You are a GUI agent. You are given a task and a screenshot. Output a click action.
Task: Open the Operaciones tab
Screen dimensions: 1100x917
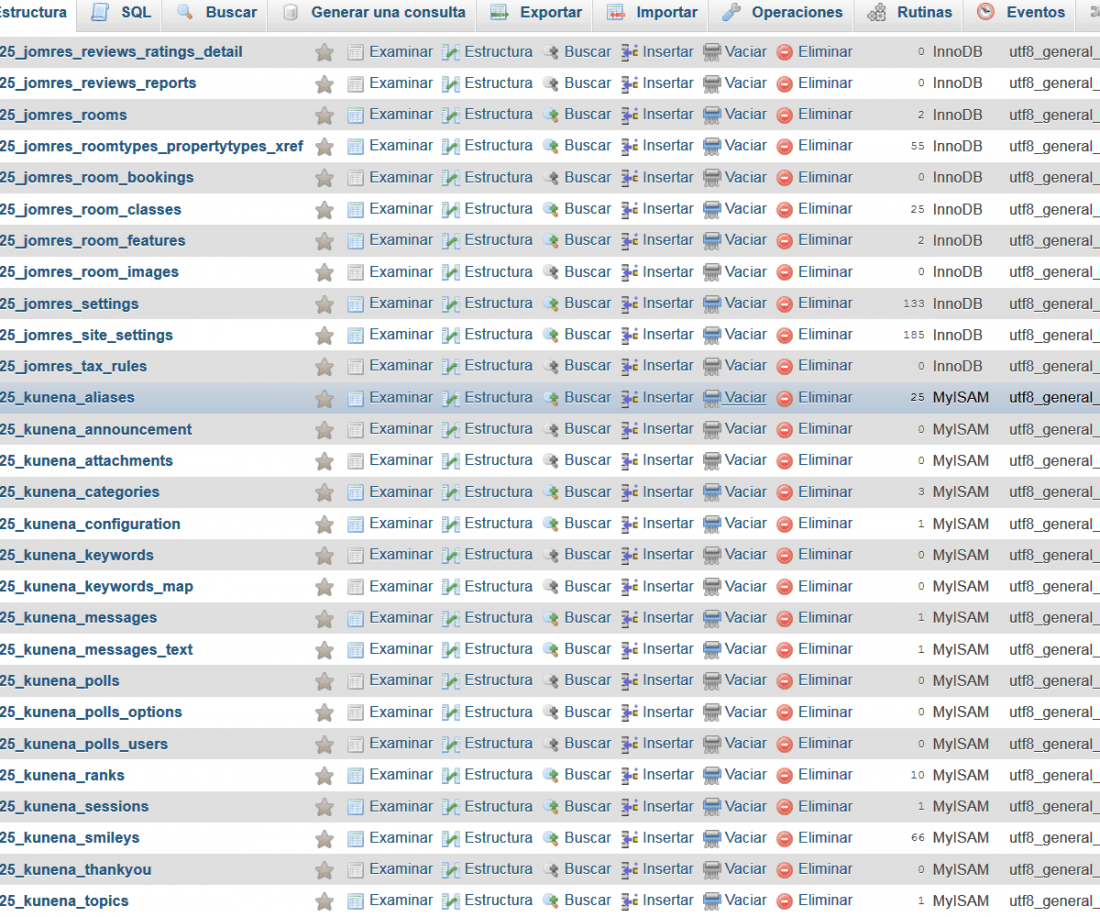coord(782,13)
